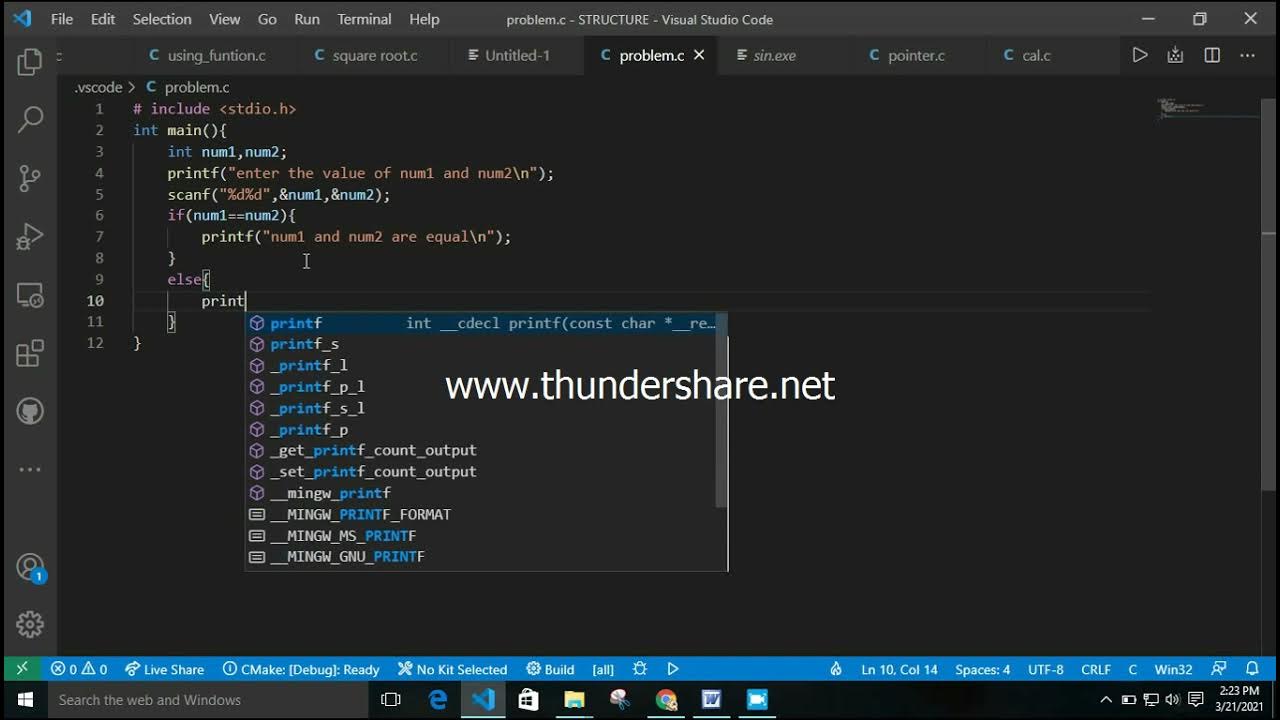Viewport: 1280px width, 720px height.
Task: Change indentation via Spaces: 4
Action: click(982, 669)
